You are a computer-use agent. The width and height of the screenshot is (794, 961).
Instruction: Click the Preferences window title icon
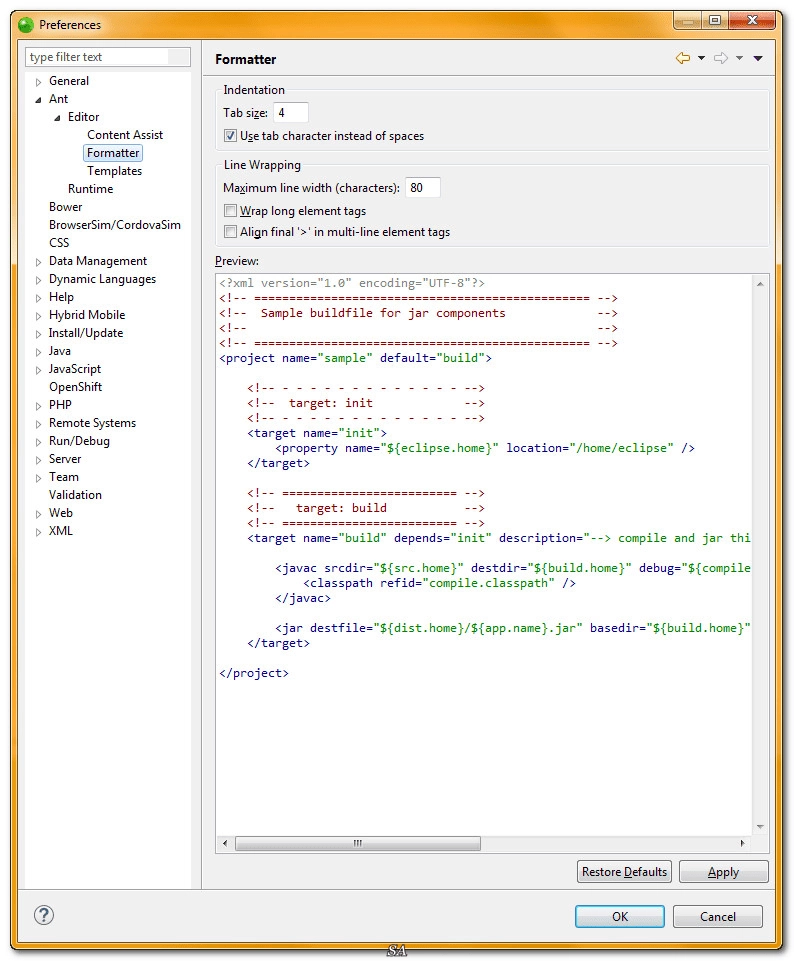coord(26,25)
